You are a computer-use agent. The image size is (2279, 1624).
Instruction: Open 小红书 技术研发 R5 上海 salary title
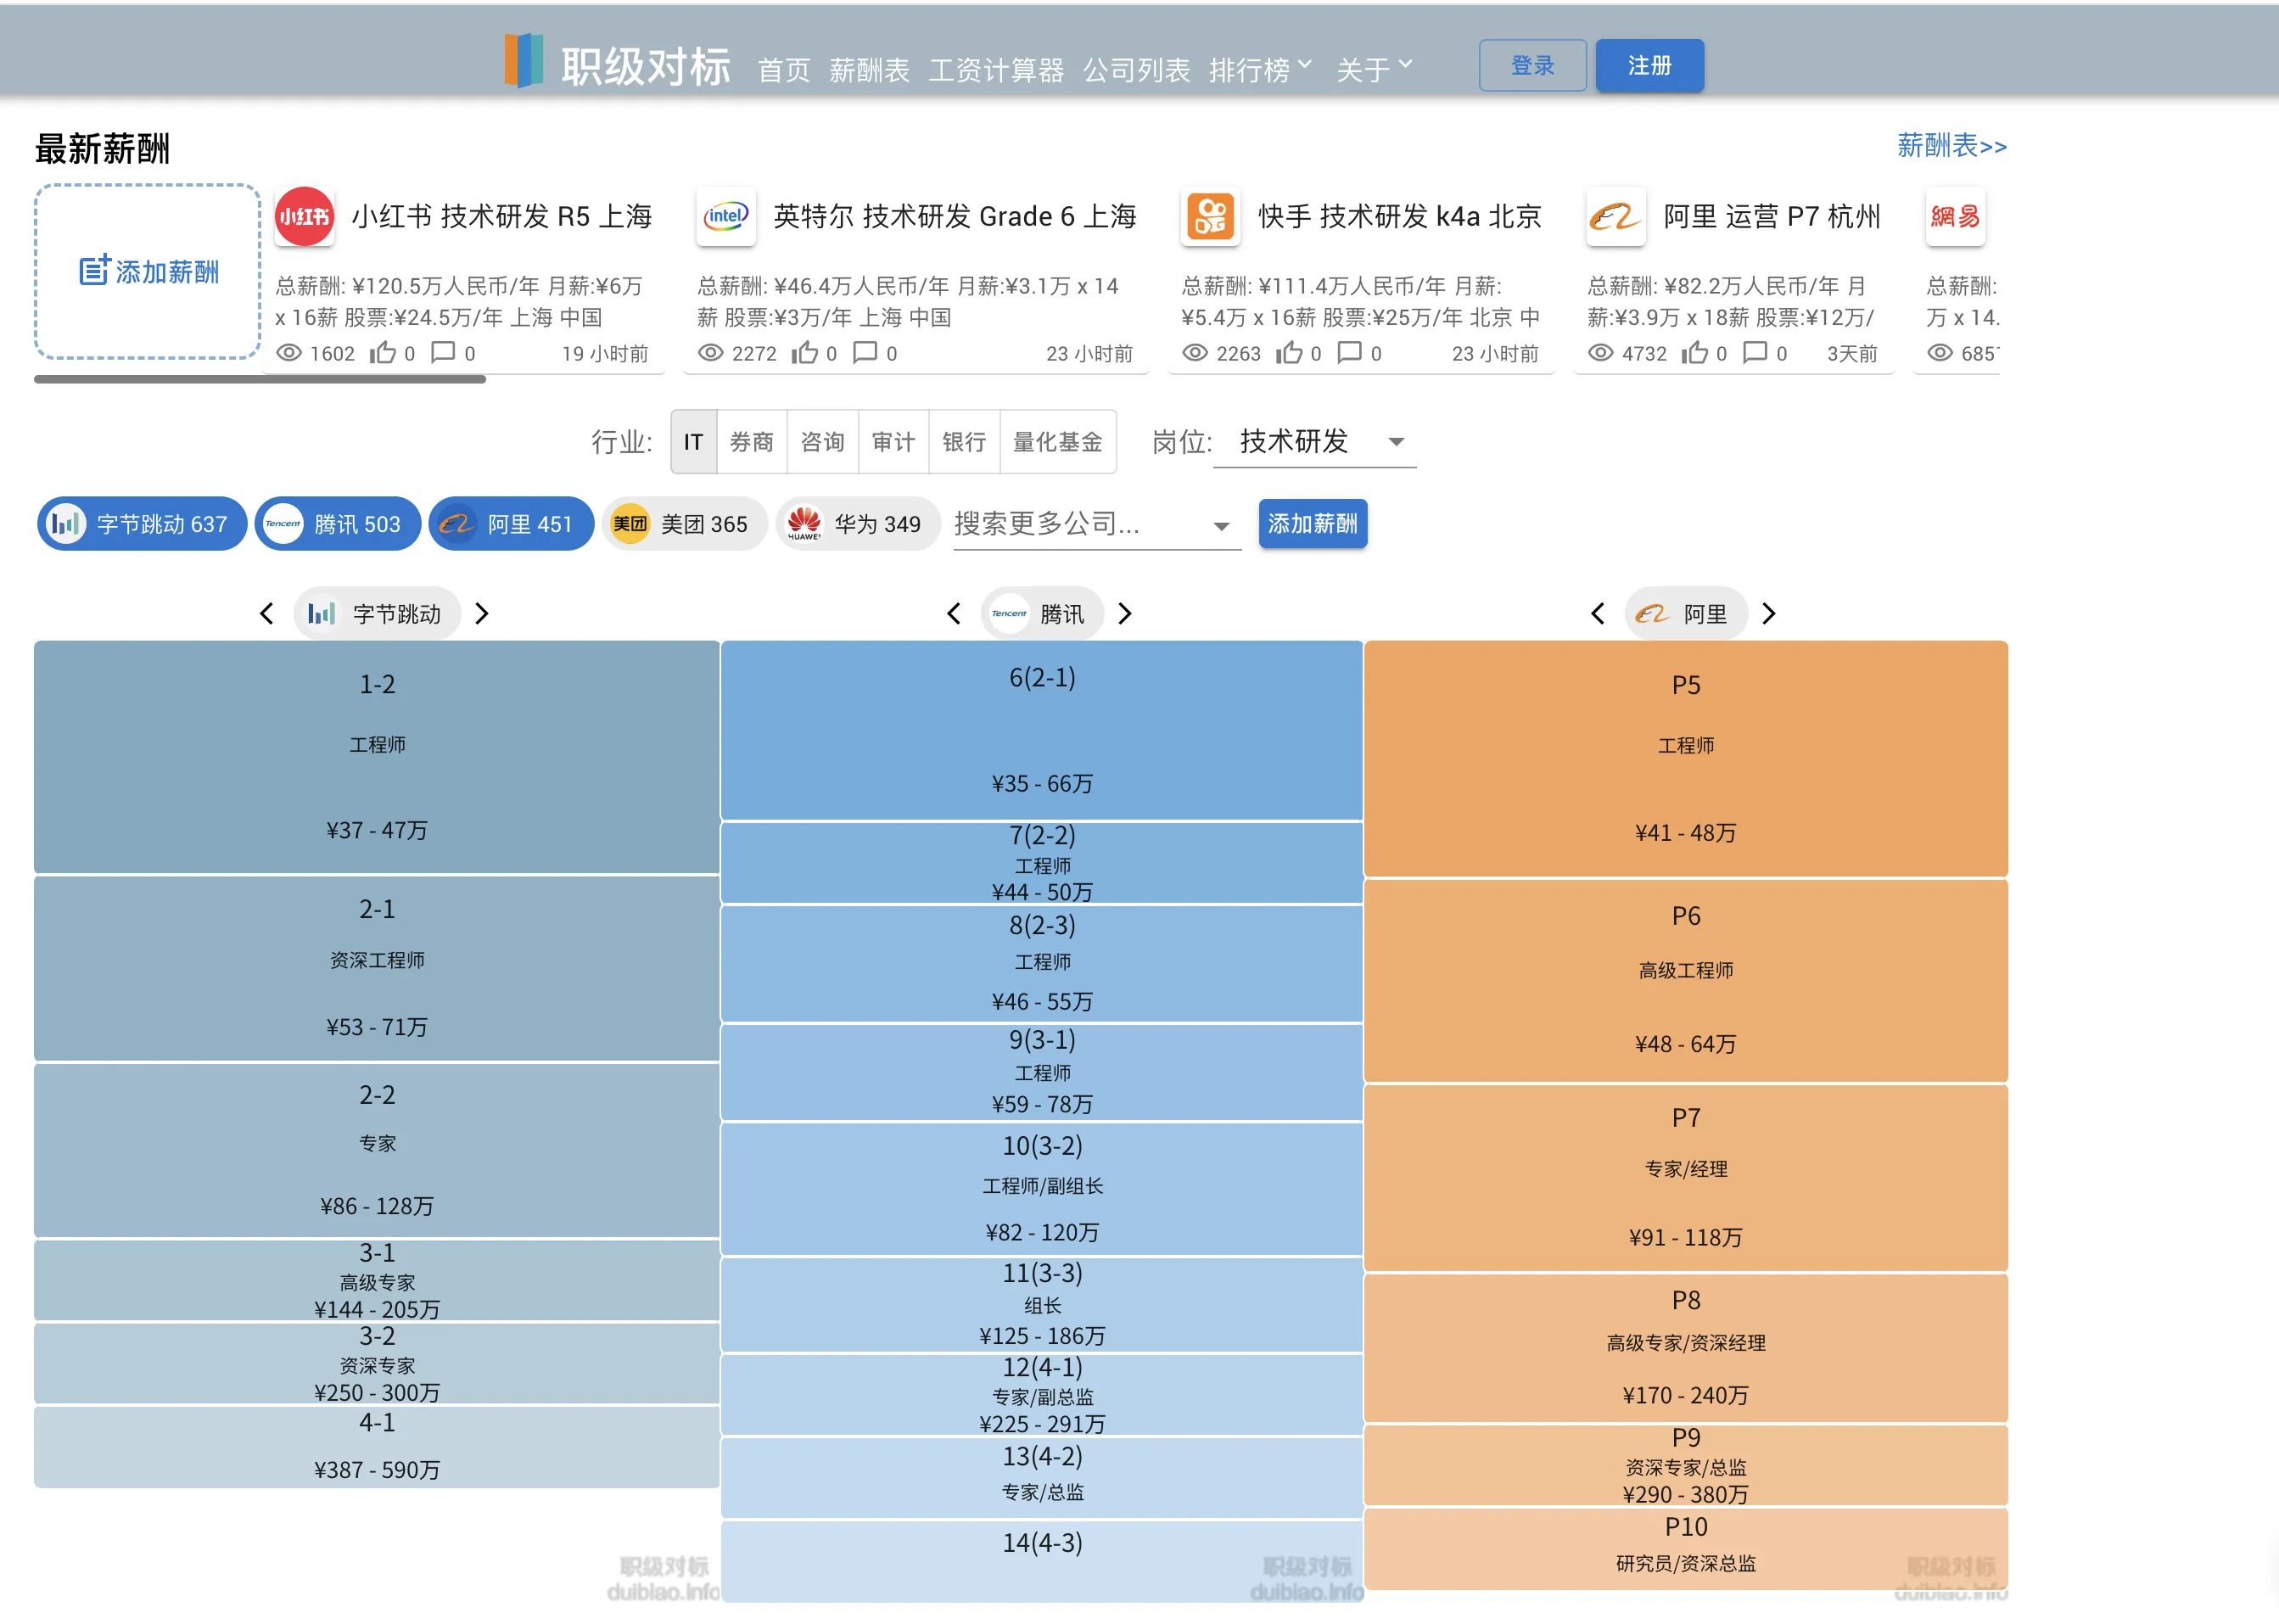click(501, 216)
